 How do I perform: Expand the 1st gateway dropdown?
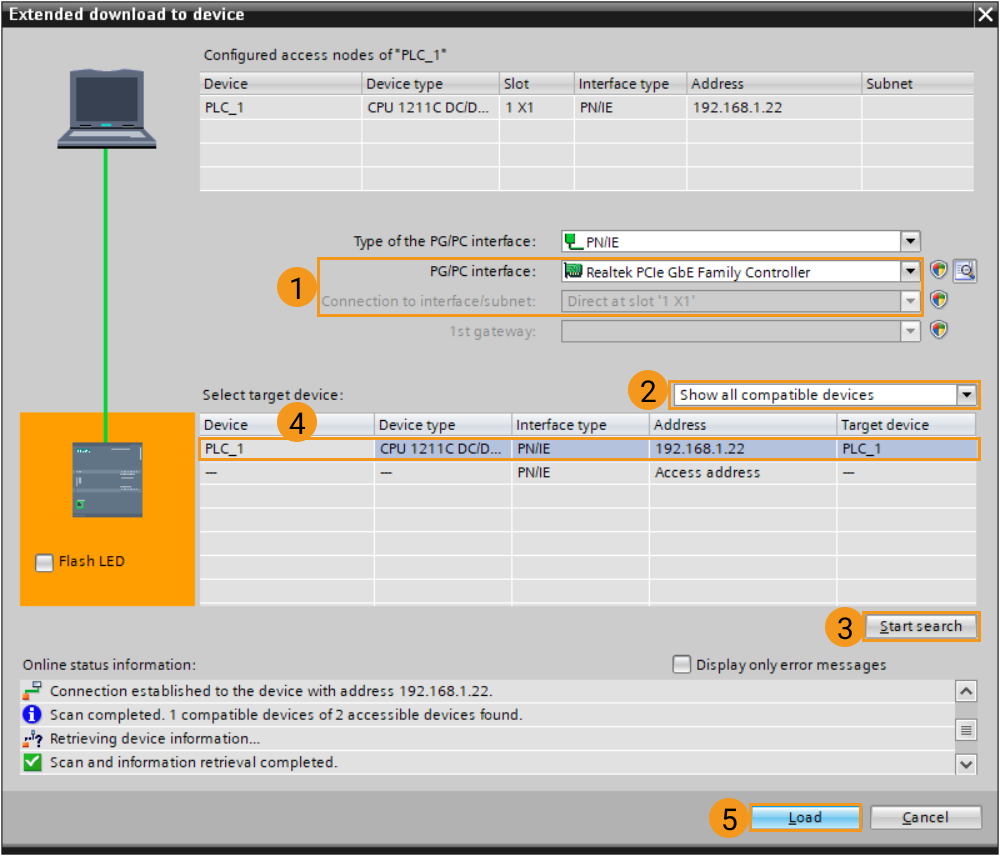click(x=910, y=331)
